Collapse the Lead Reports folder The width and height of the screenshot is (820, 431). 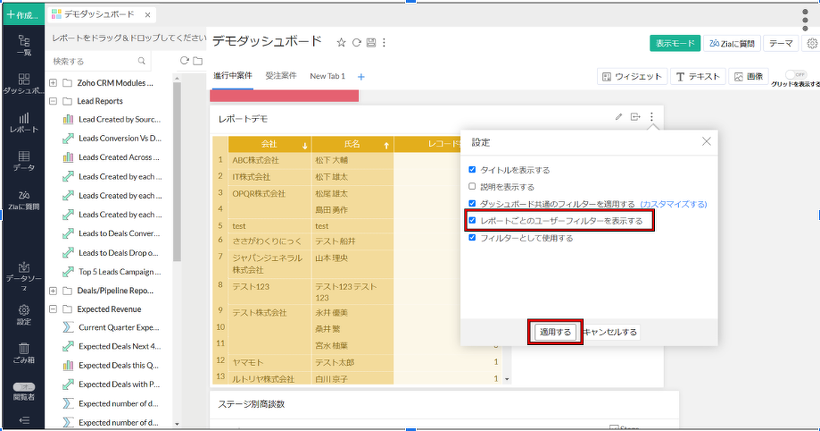click(x=52, y=101)
